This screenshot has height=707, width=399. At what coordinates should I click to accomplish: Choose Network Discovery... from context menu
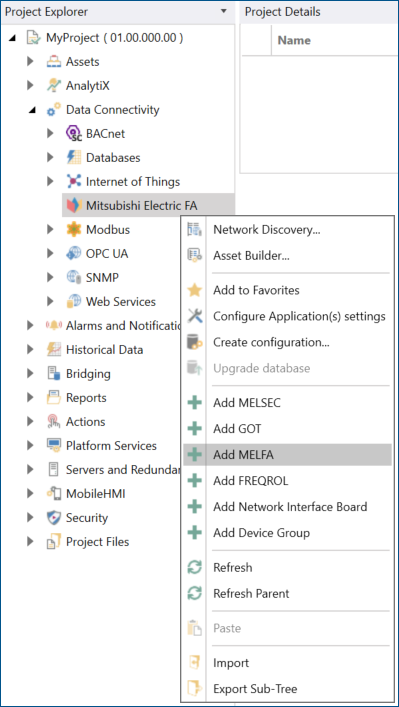tap(289, 230)
